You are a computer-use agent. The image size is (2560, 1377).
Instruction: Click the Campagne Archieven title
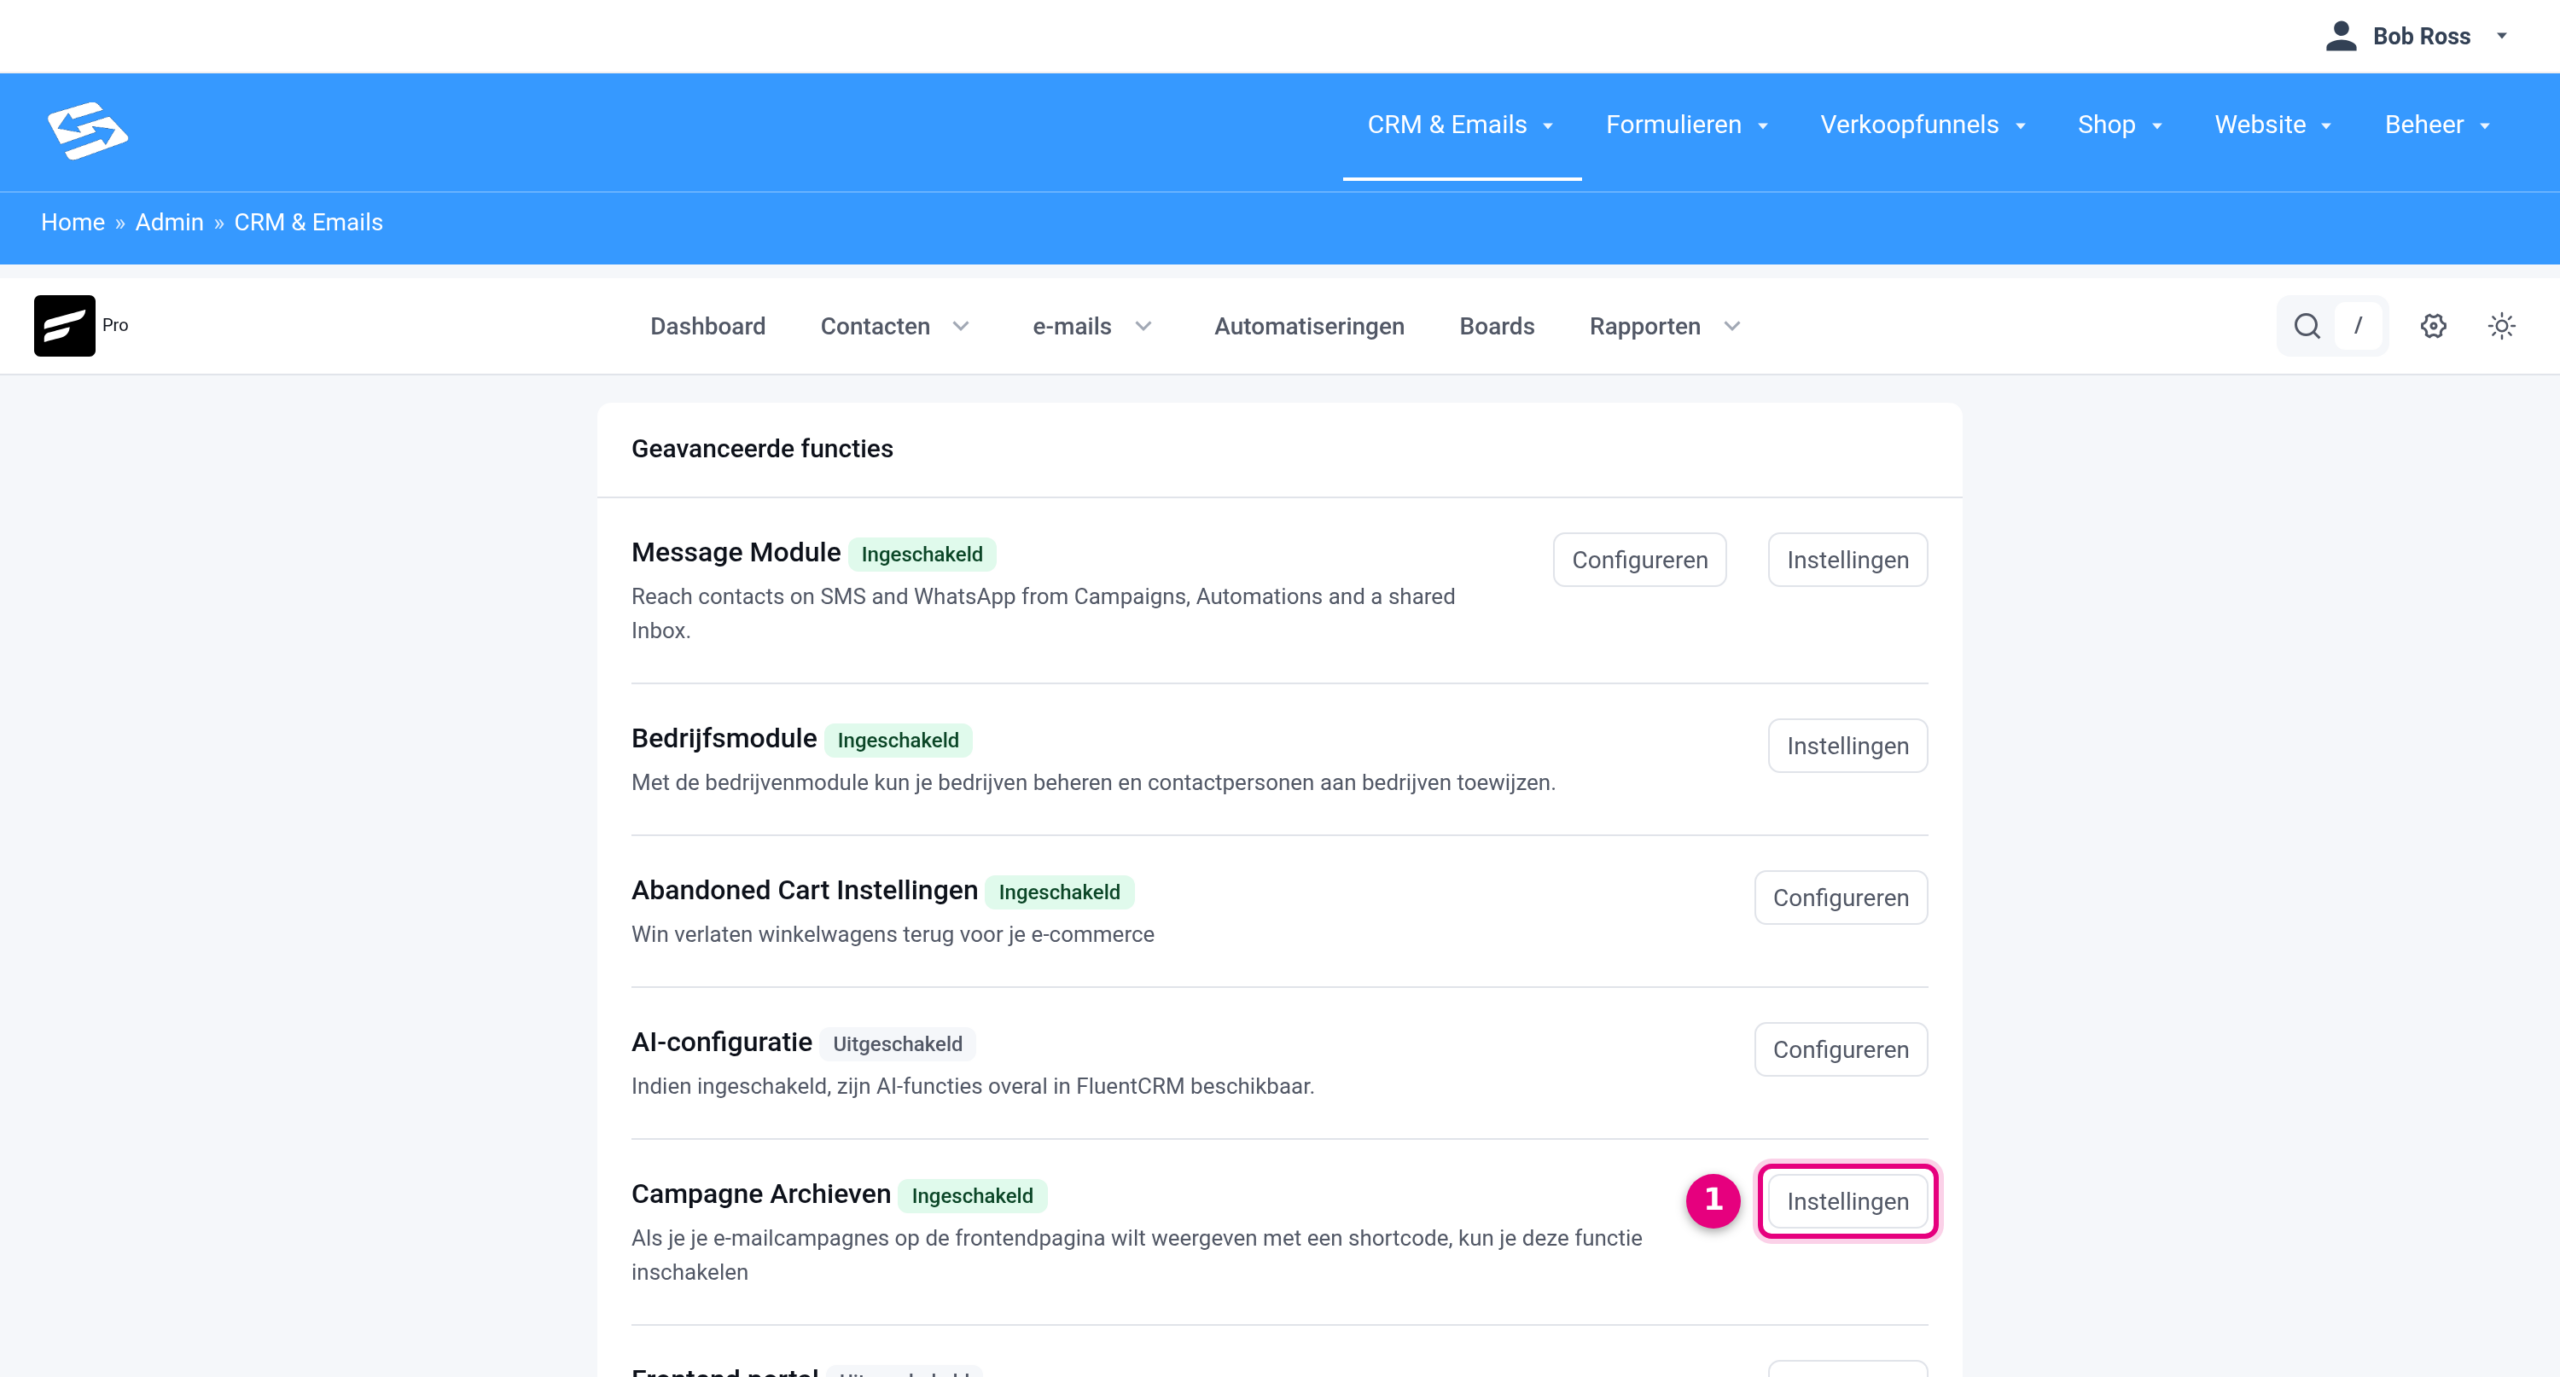point(761,1194)
